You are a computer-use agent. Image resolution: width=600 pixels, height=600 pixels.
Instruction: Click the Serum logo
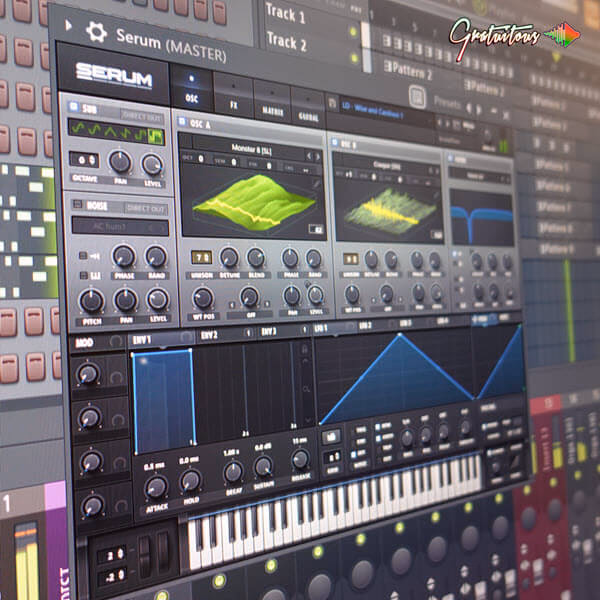[114, 76]
